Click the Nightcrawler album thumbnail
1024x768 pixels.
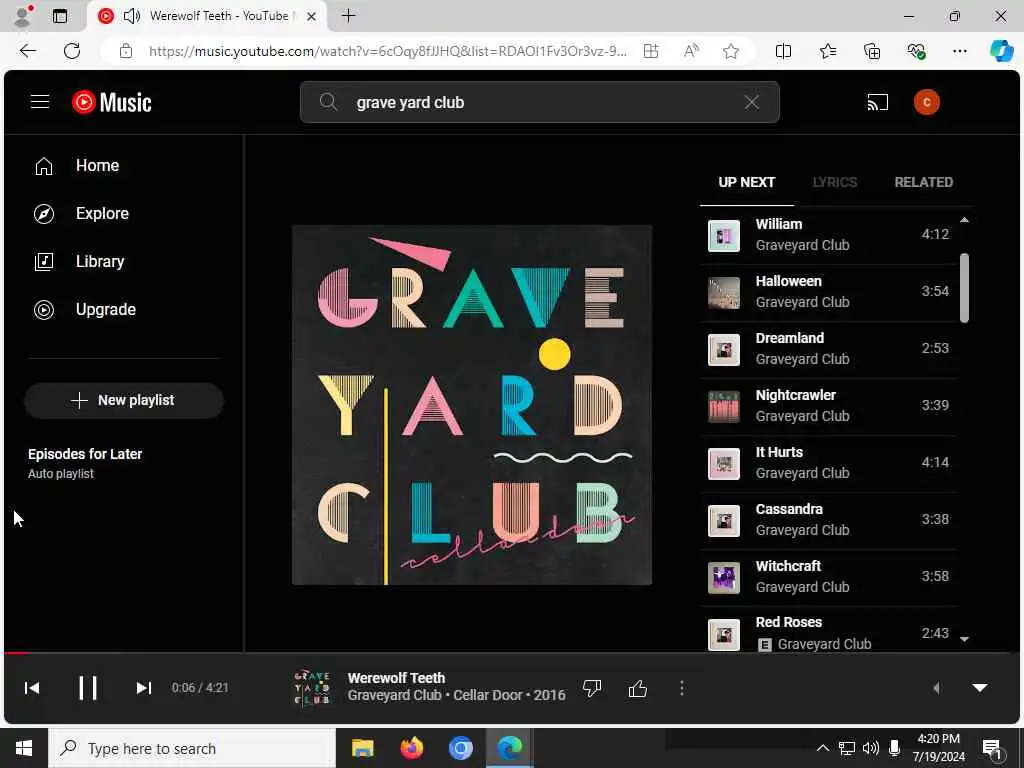pyautogui.click(x=724, y=406)
